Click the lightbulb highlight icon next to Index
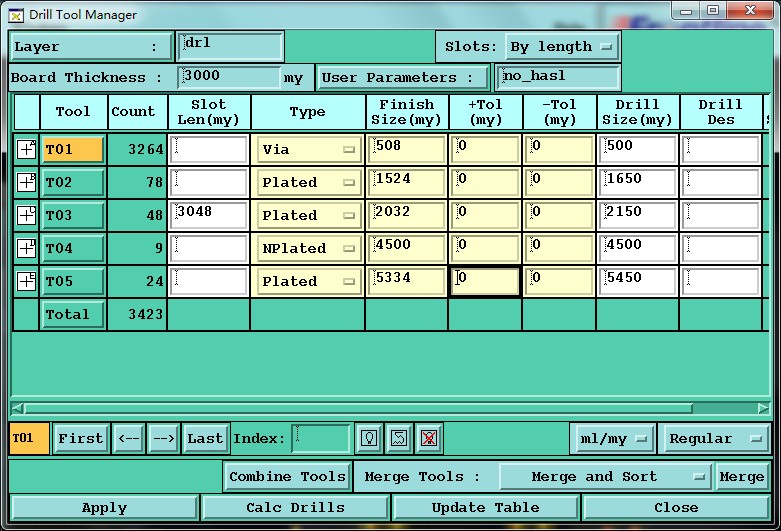The width and height of the screenshot is (781, 531). (369, 438)
